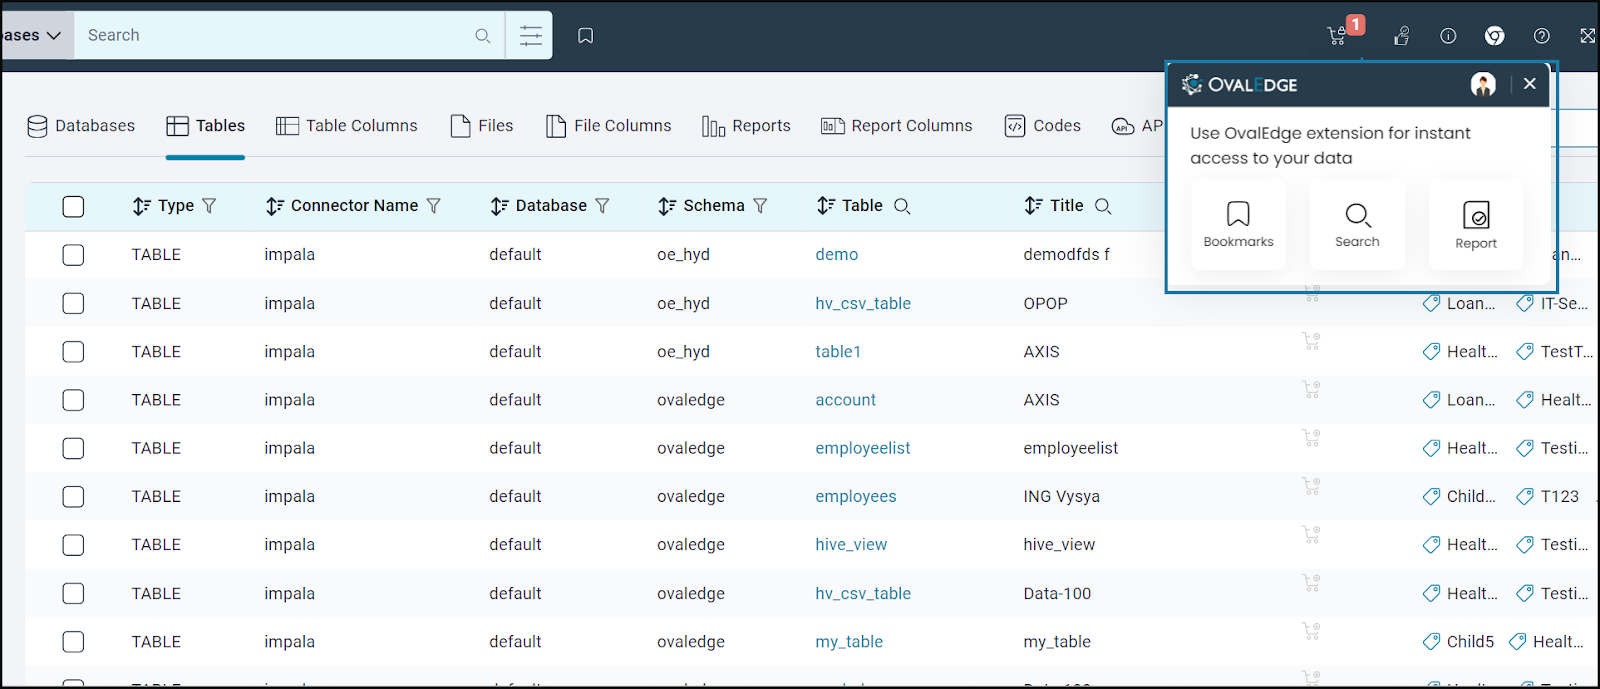The height and width of the screenshot is (689, 1600).
Task: Sort by Table column
Action: pyautogui.click(x=825, y=206)
